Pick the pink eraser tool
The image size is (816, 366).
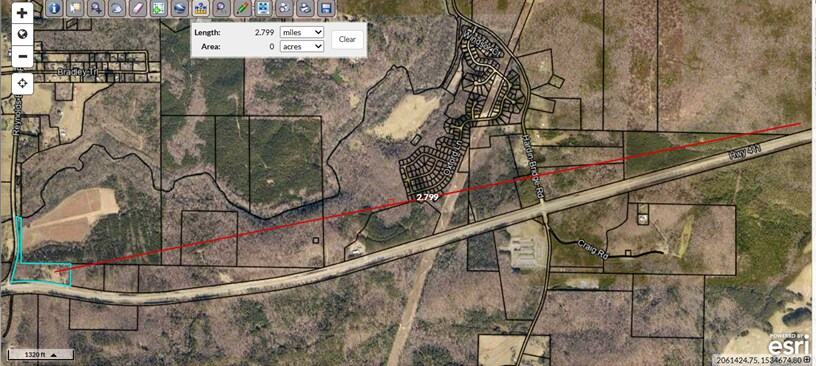point(137,7)
